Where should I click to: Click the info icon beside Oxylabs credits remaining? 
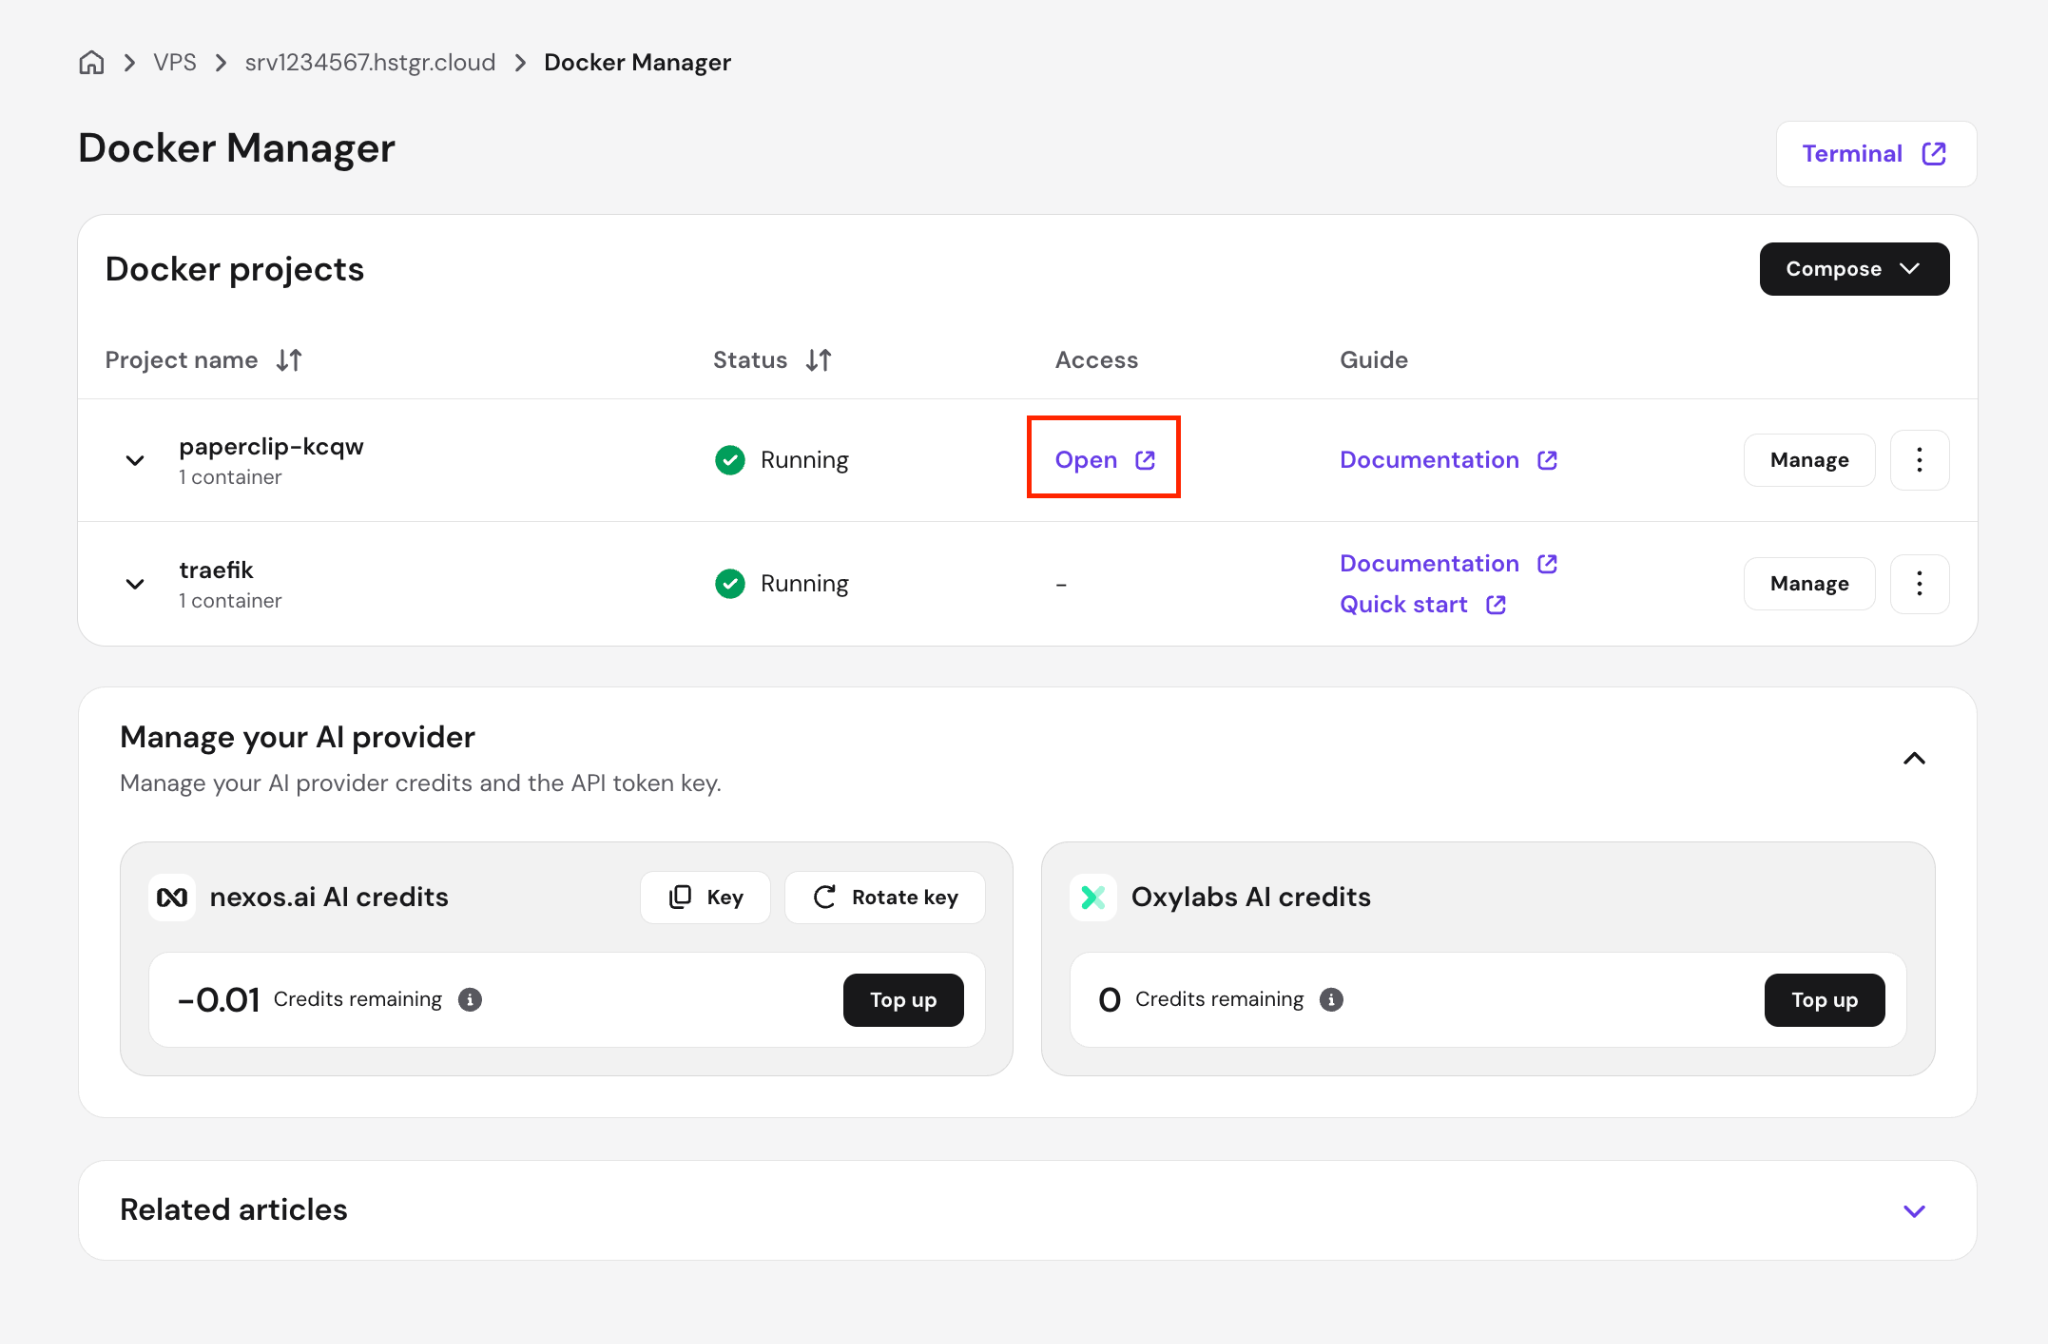coord(1331,999)
